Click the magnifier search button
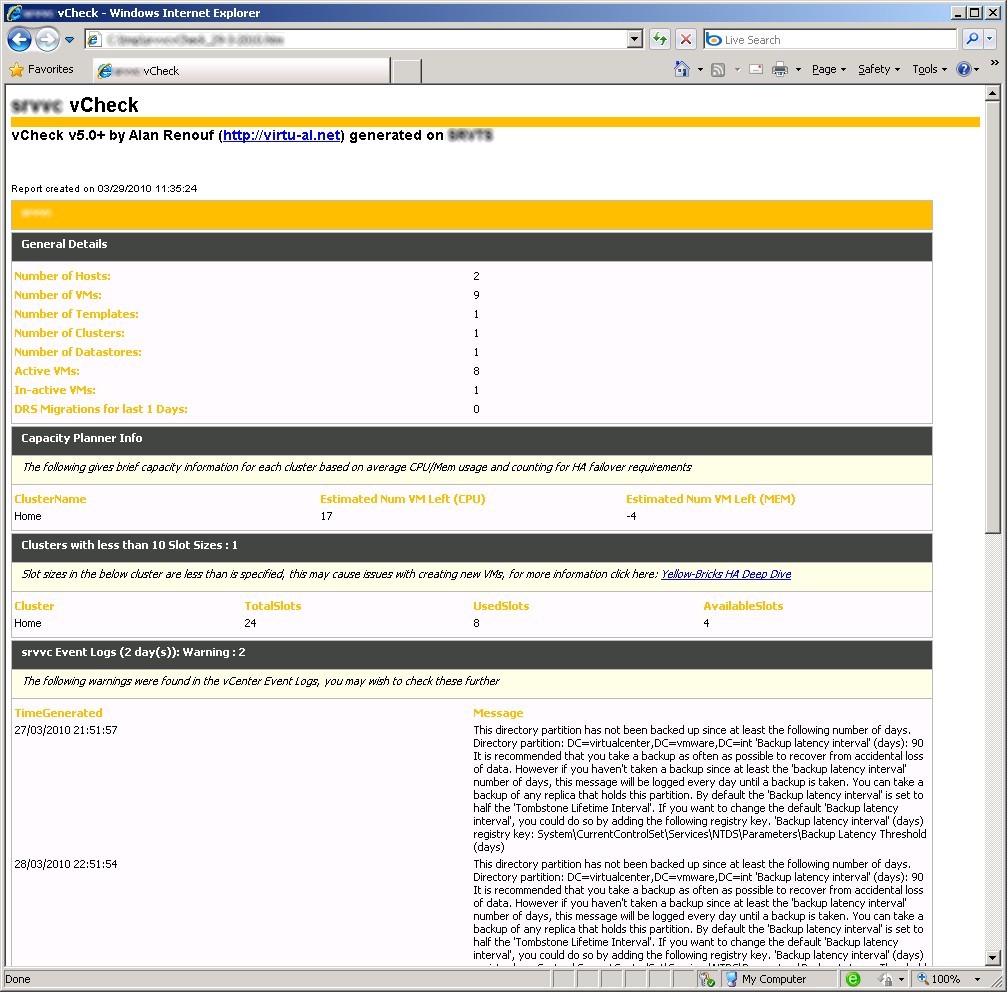The width and height of the screenshot is (1007, 992). [972, 40]
